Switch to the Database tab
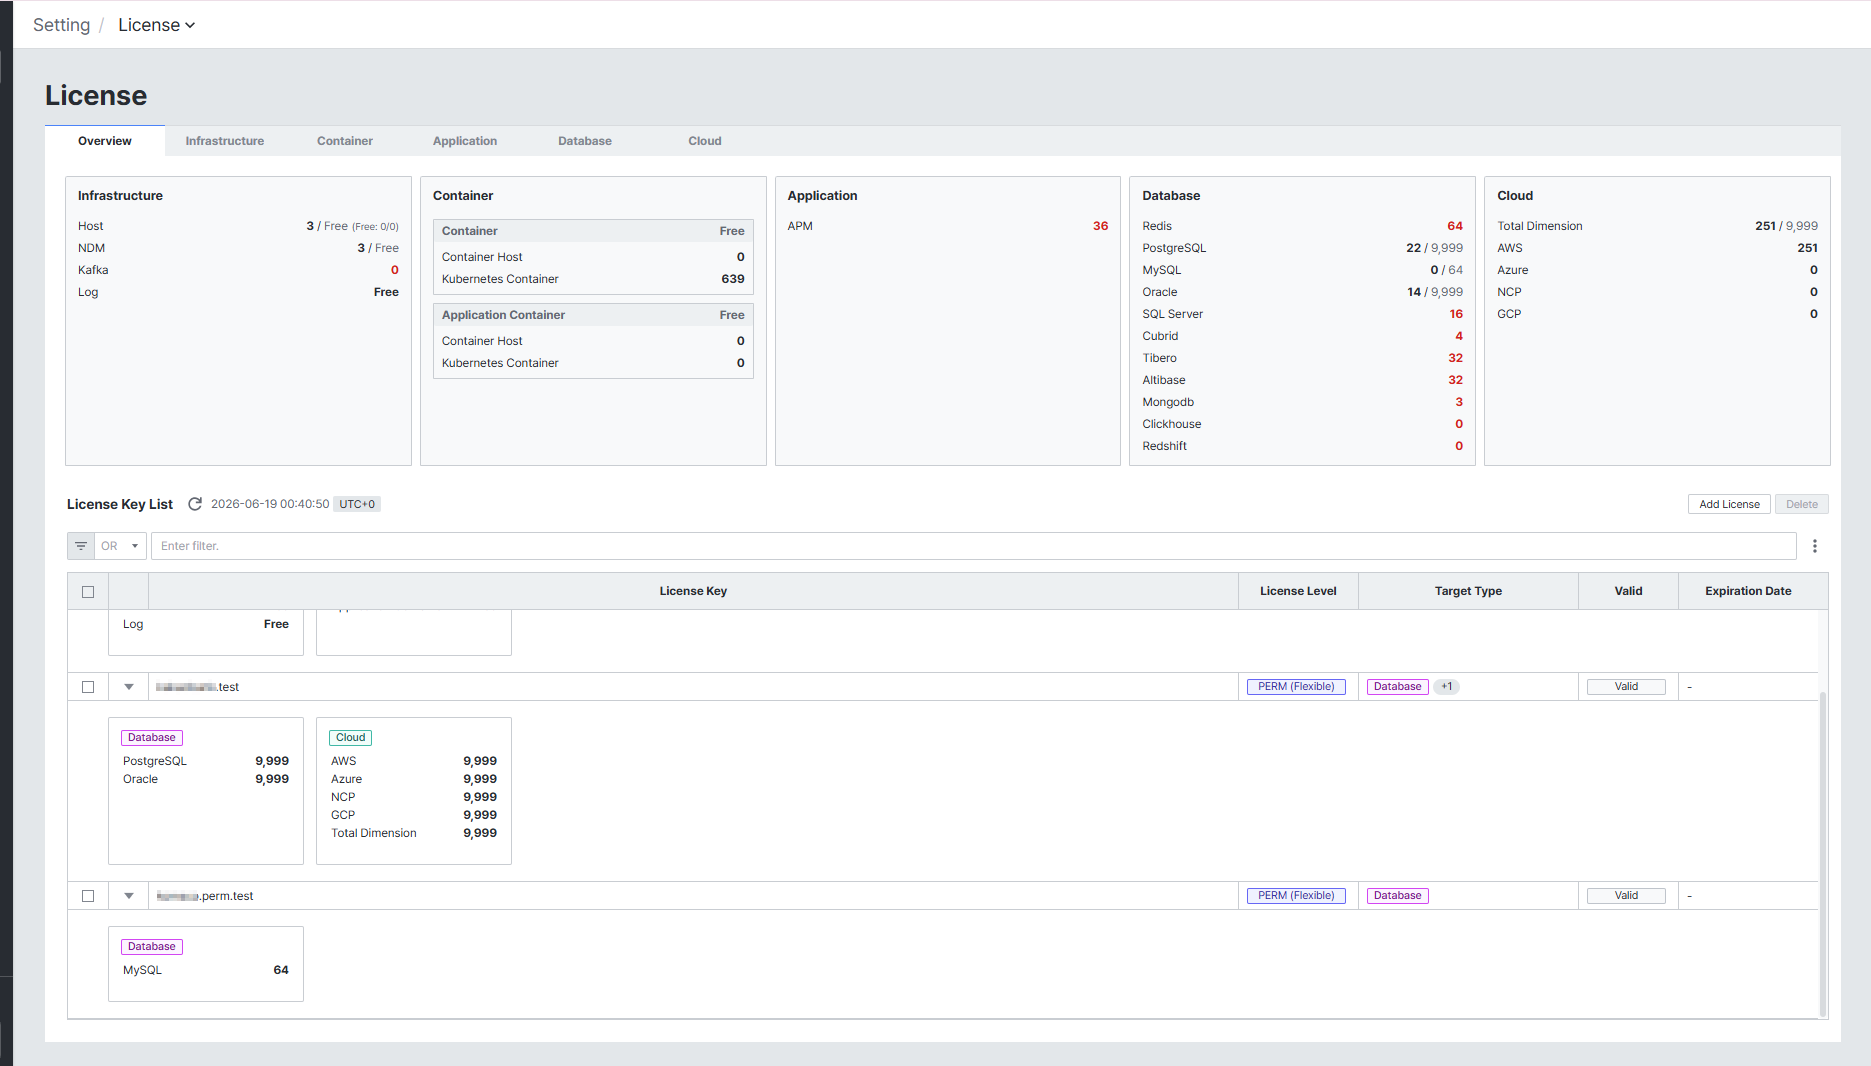 [x=585, y=141]
